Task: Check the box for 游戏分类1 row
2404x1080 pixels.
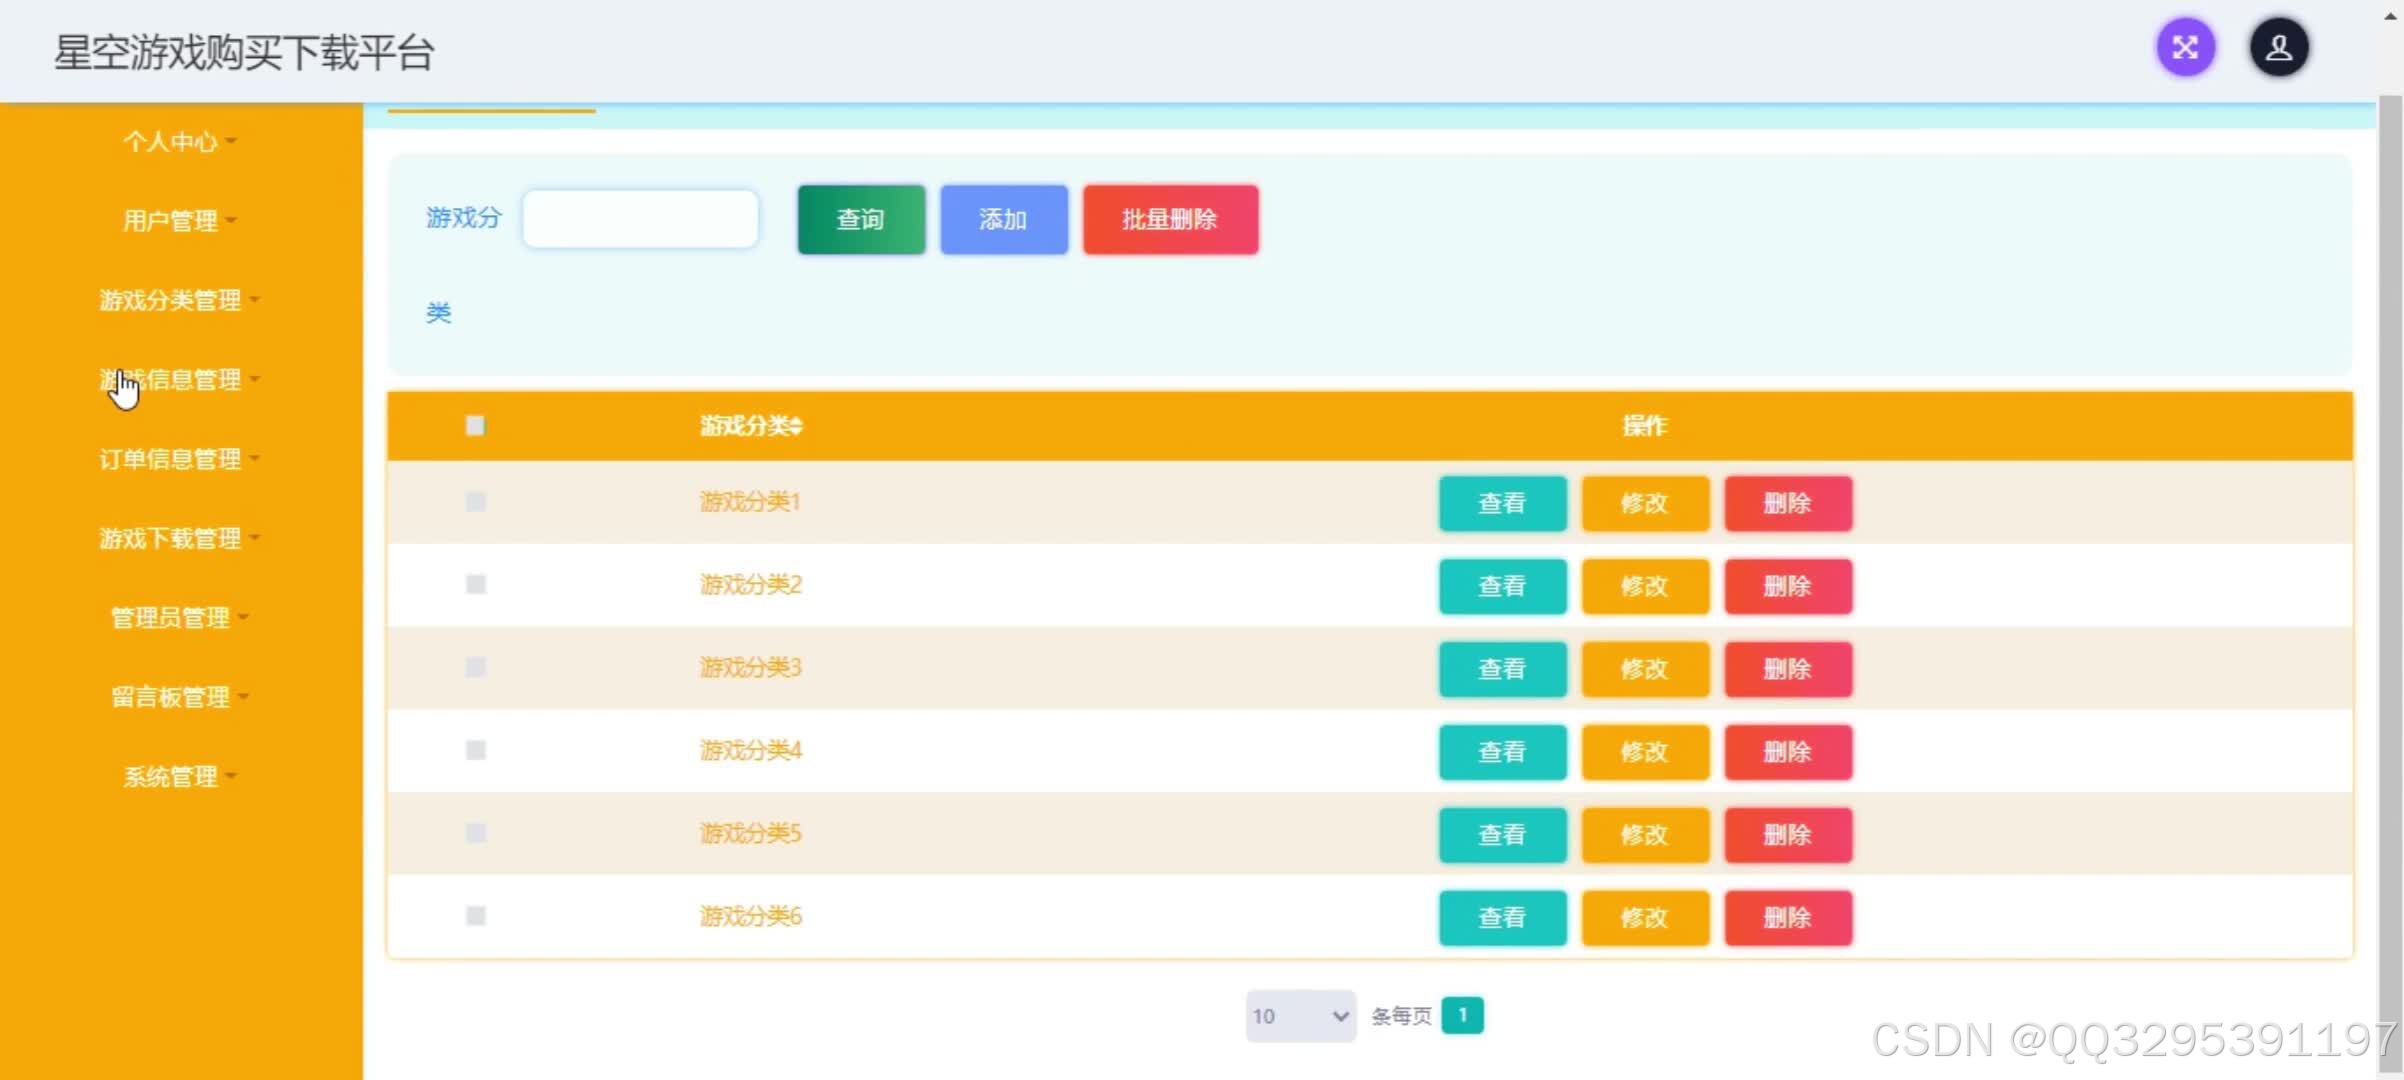Action: 476,502
